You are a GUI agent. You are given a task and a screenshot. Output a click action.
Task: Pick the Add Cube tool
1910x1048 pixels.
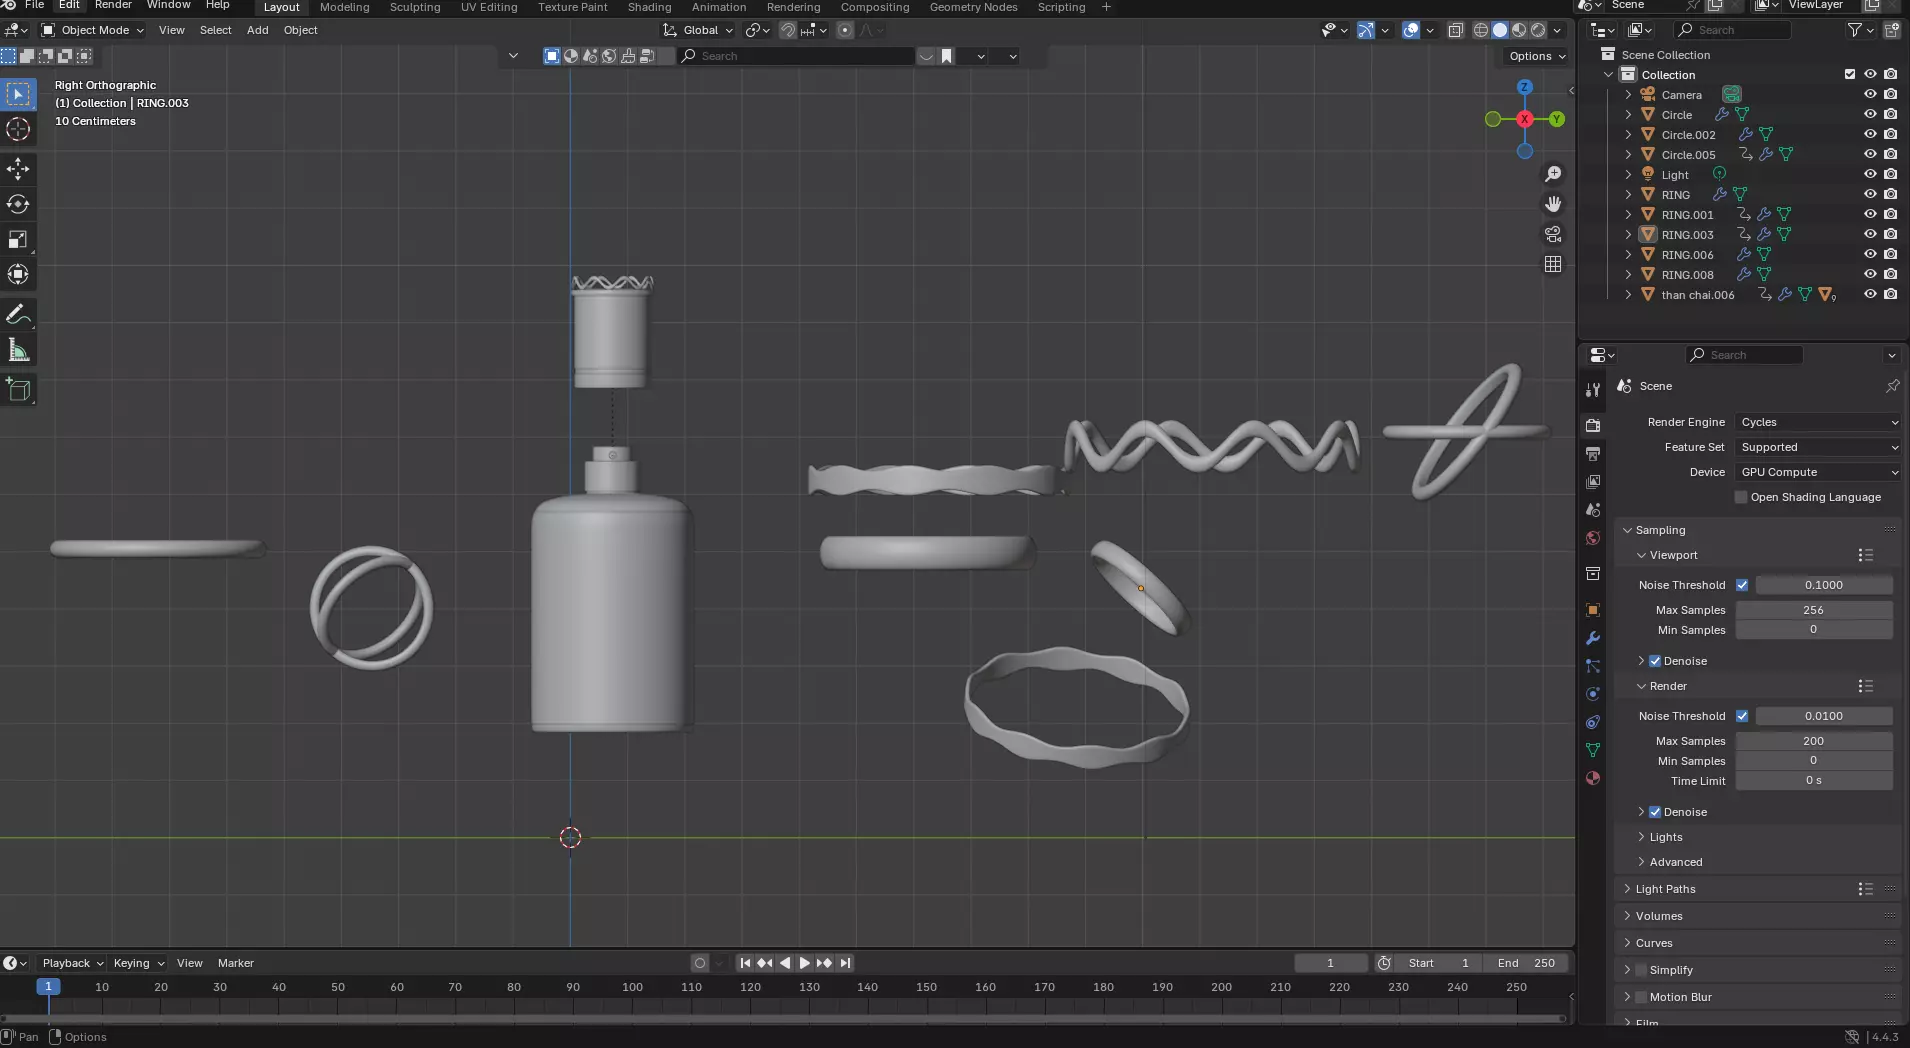pyautogui.click(x=18, y=390)
